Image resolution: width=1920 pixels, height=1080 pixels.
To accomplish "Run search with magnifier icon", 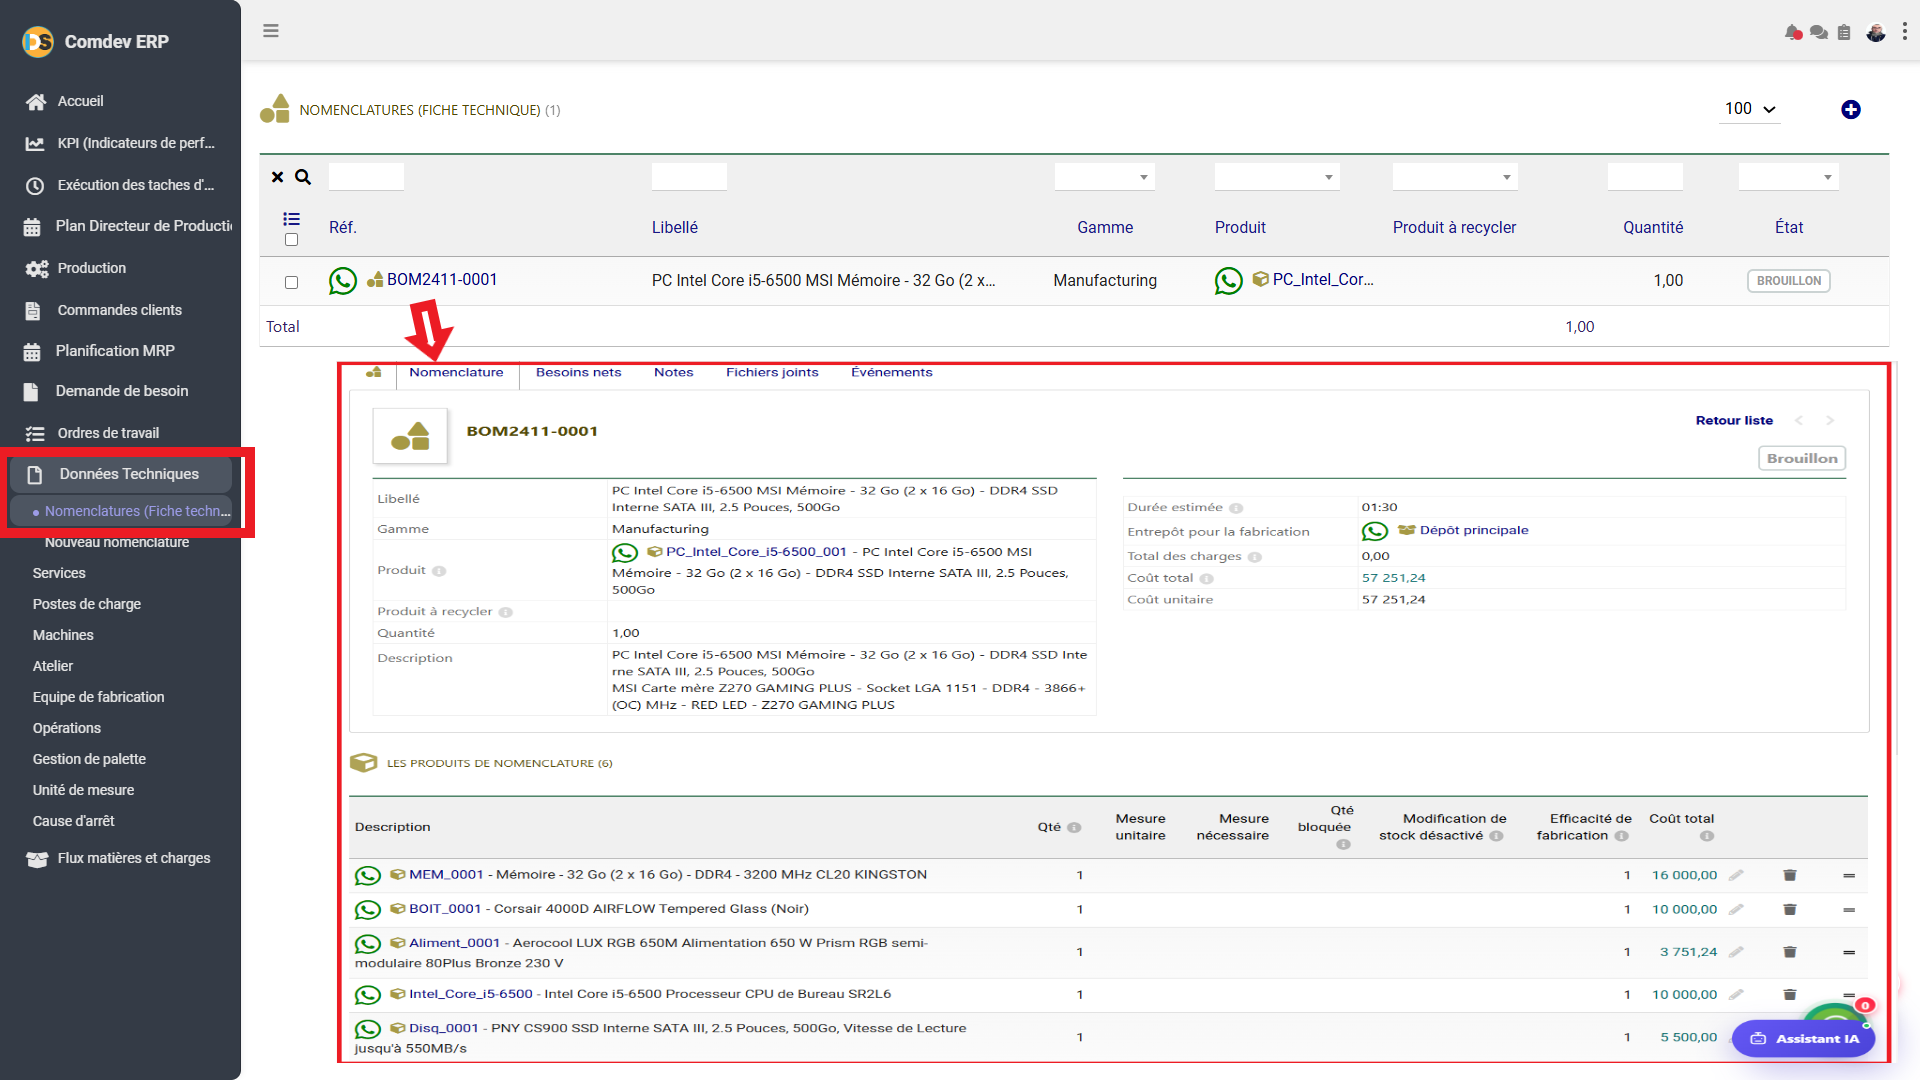I will click(x=303, y=177).
